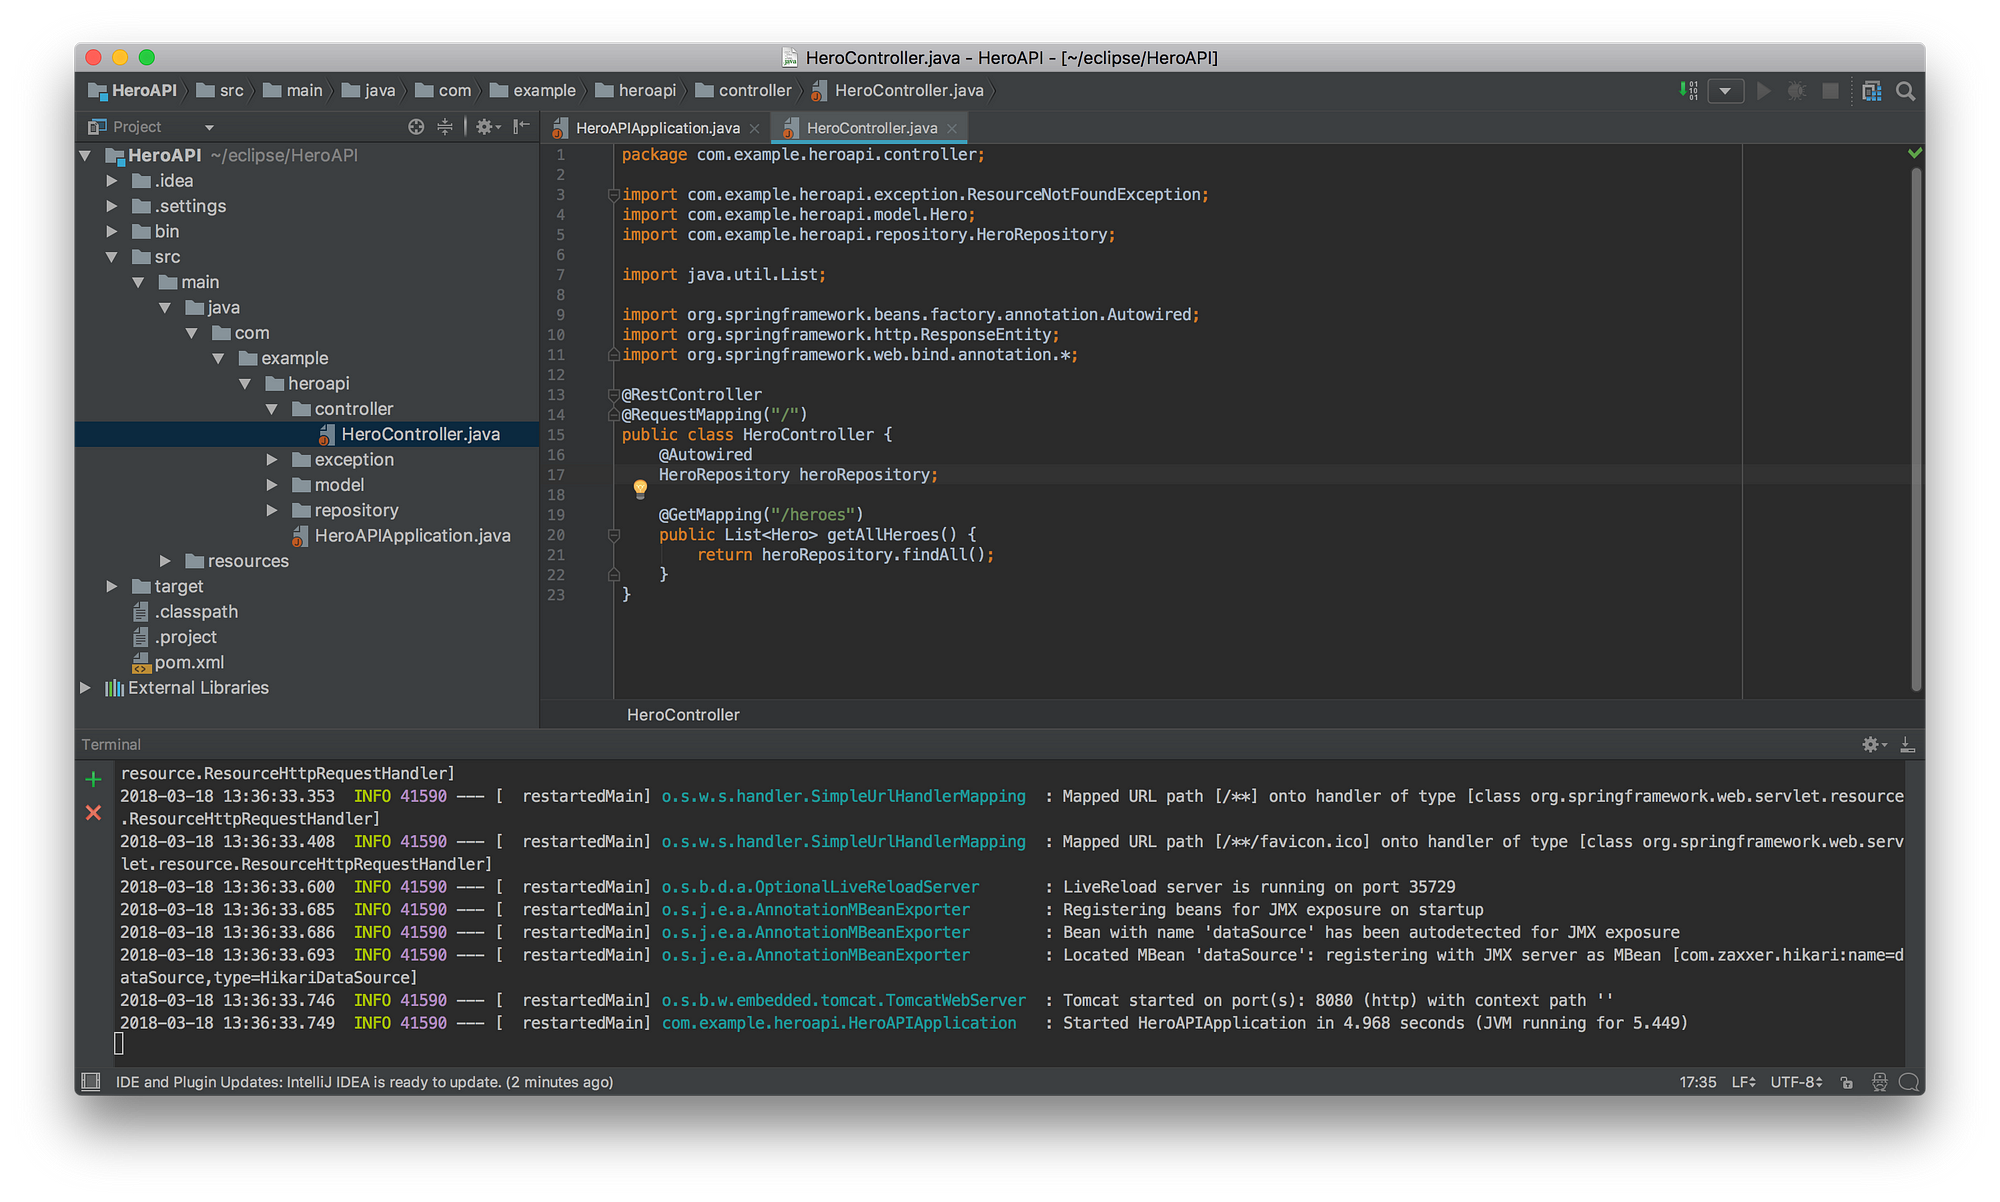2000x1202 pixels.
Task: Click the scroll from source target icon
Action: tap(416, 127)
